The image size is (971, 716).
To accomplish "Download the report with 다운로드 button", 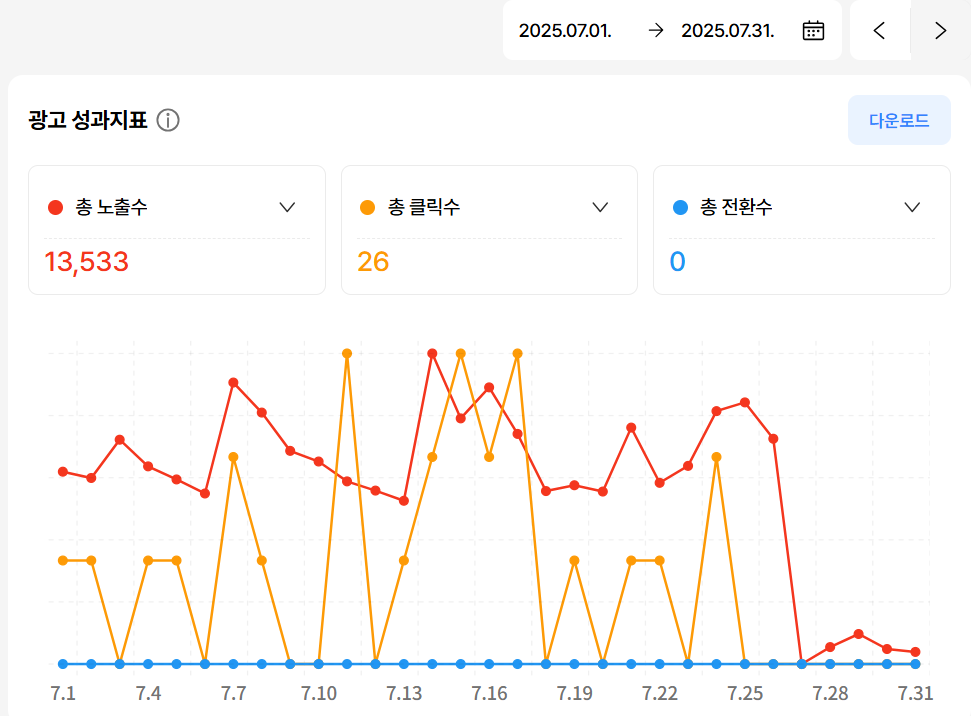I will [x=899, y=120].
